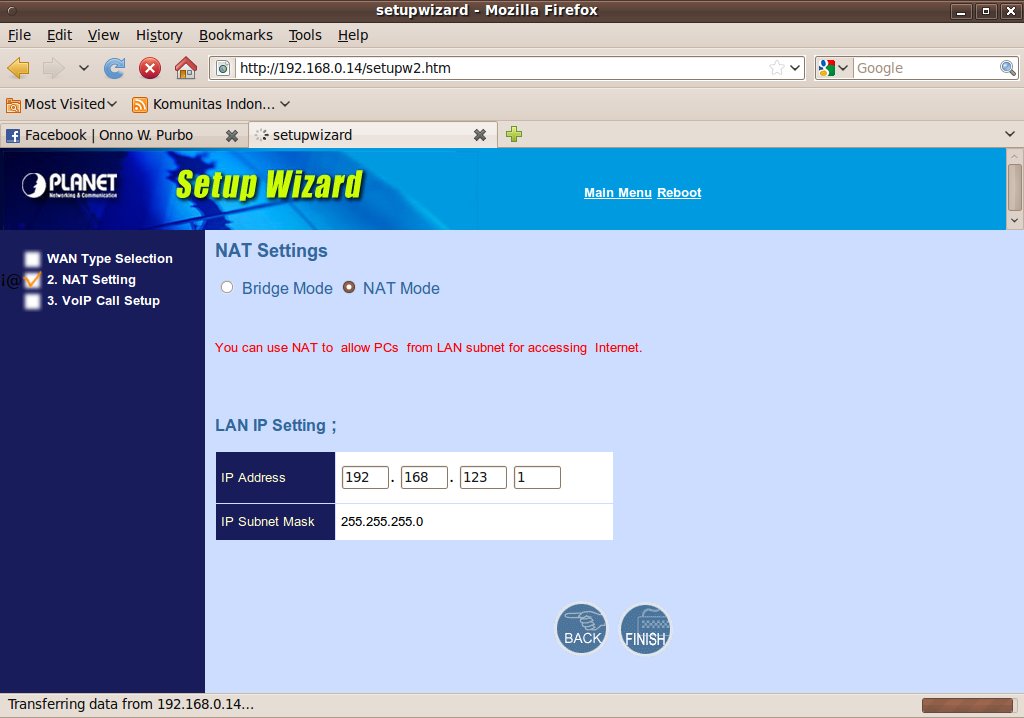
Task: Click the round BACK button
Action: (x=581, y=628)
